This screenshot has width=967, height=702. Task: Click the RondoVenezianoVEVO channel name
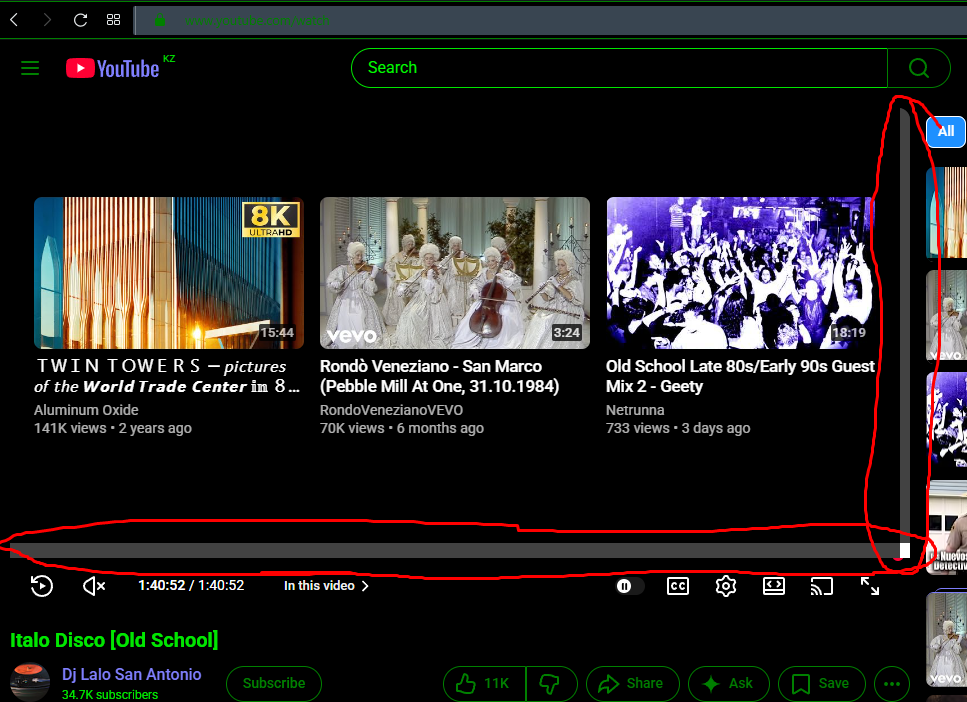coord(391,410)
